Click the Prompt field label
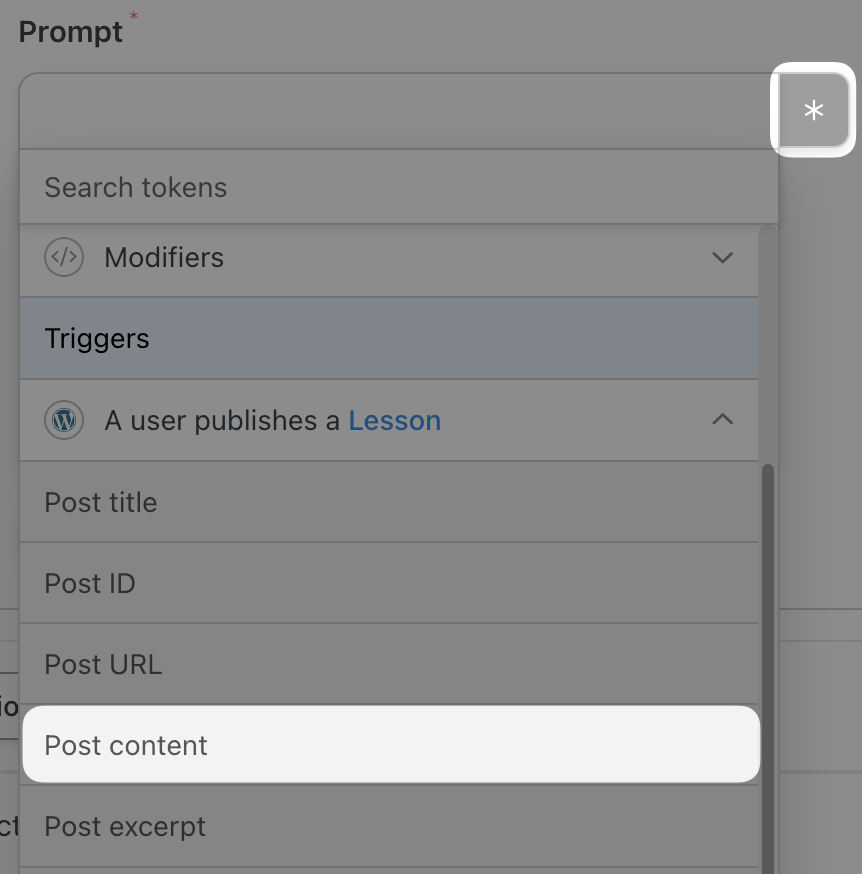The image size is (862, 874). [70, 32]
